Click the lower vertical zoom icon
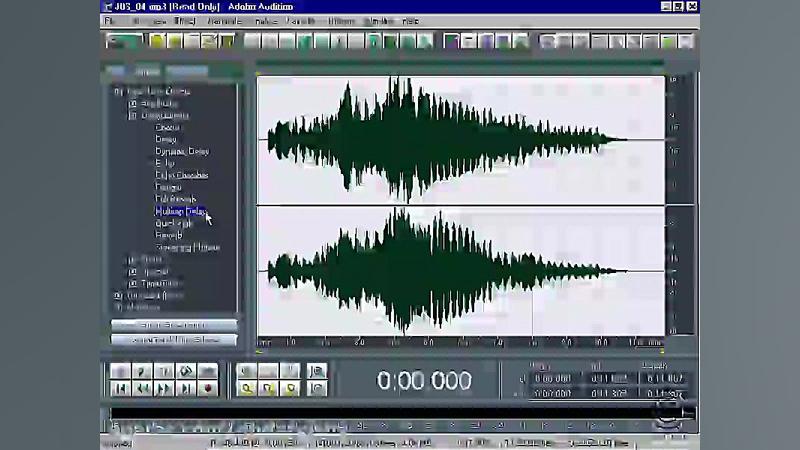Screen dimensions: 800x450 (316, 389)
